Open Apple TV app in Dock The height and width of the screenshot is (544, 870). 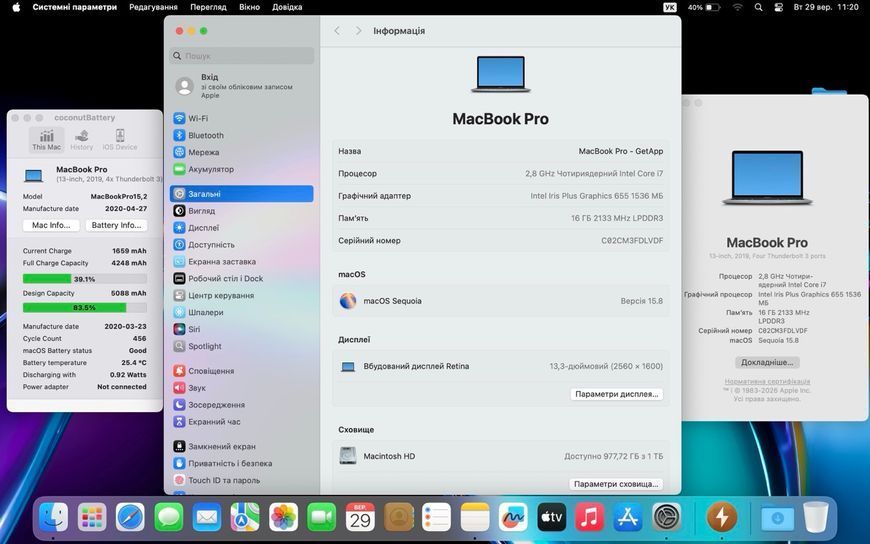[x=552, y=517]
